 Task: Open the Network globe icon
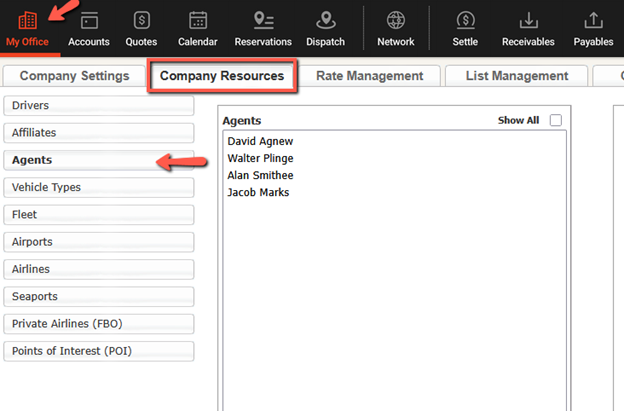point(396,20)
